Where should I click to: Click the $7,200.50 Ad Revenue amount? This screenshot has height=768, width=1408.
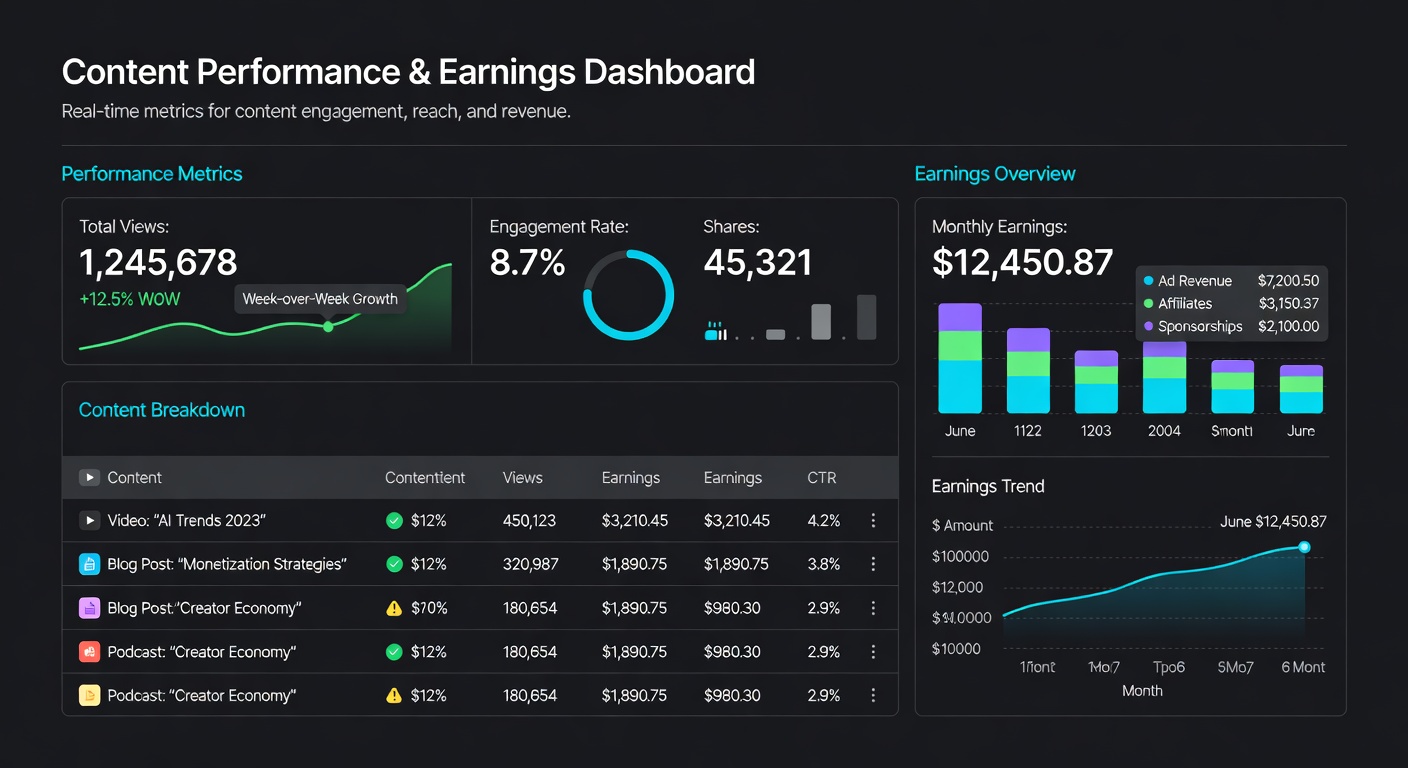click(1288, 281)
